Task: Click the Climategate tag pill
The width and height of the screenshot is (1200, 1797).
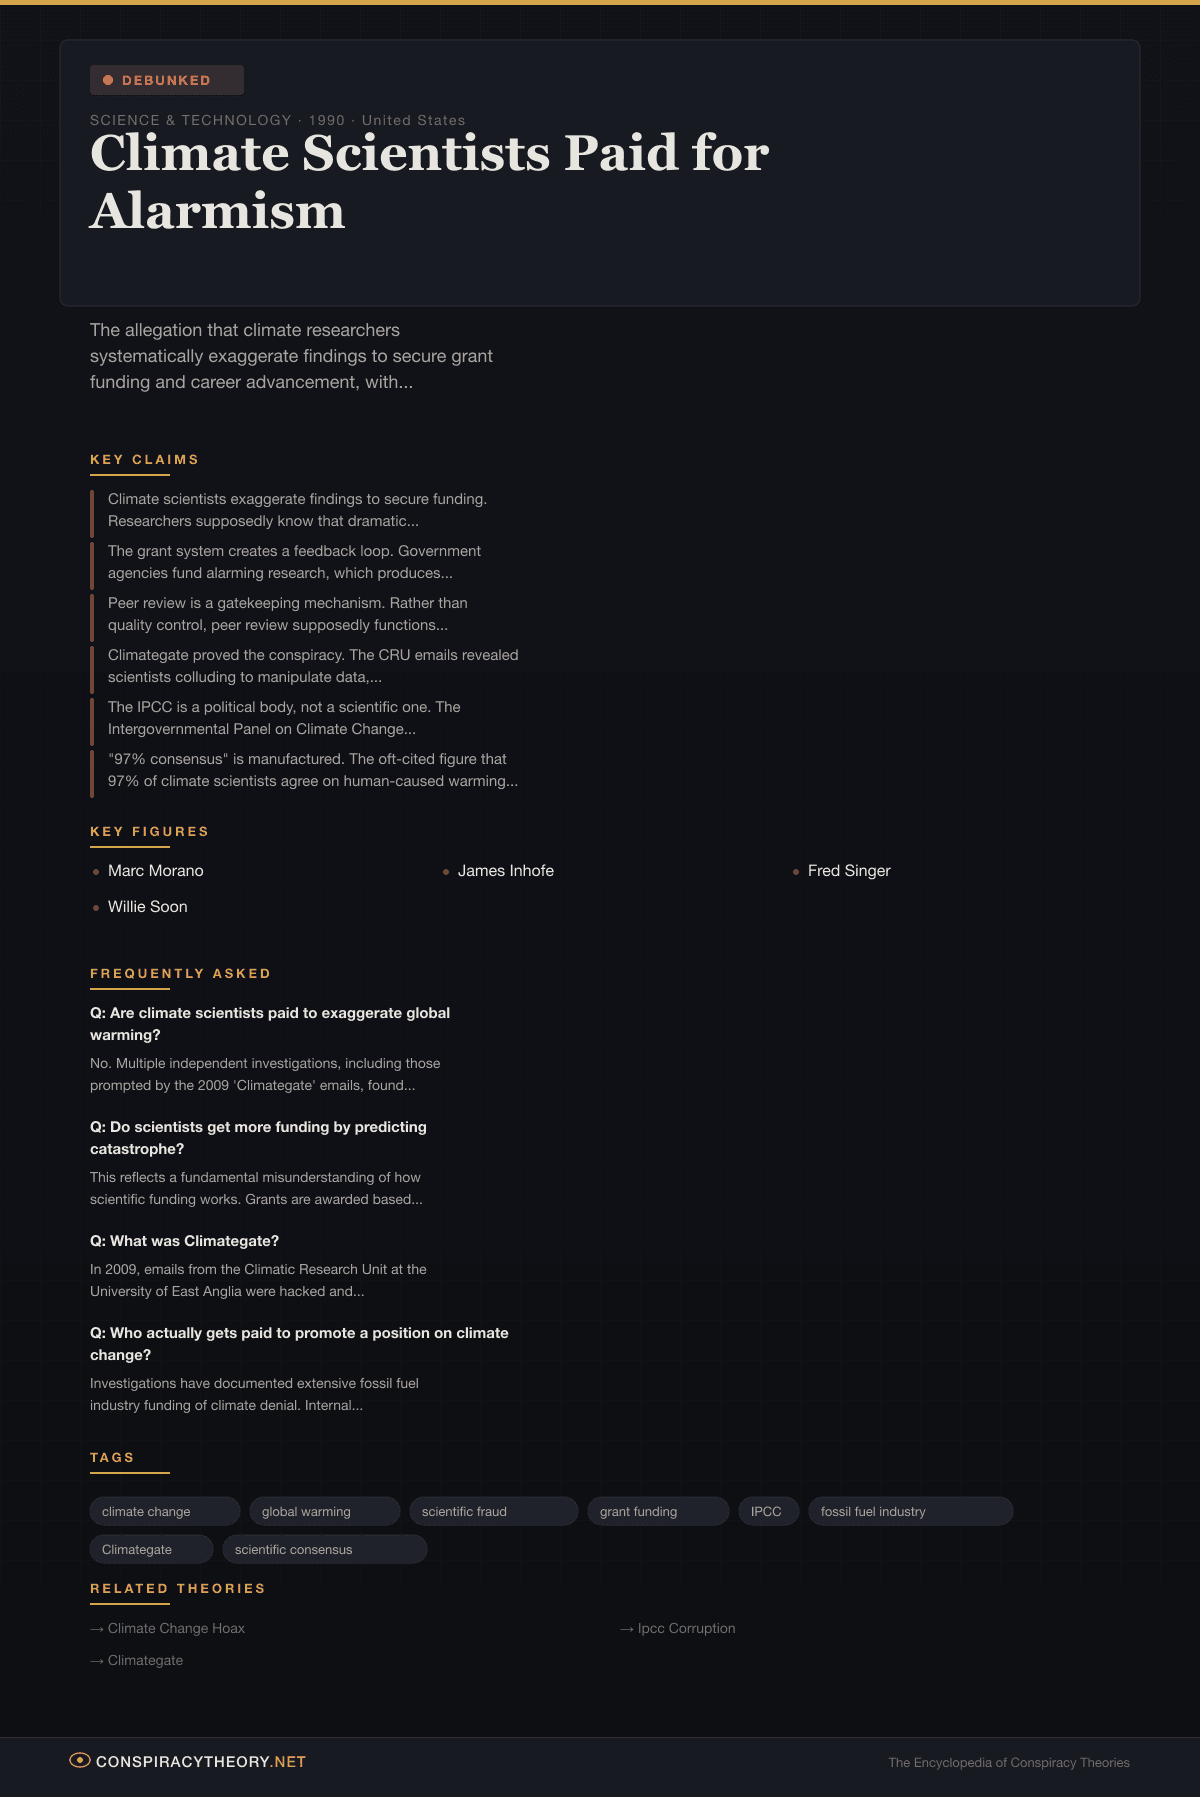Action: coord(151,1549)
